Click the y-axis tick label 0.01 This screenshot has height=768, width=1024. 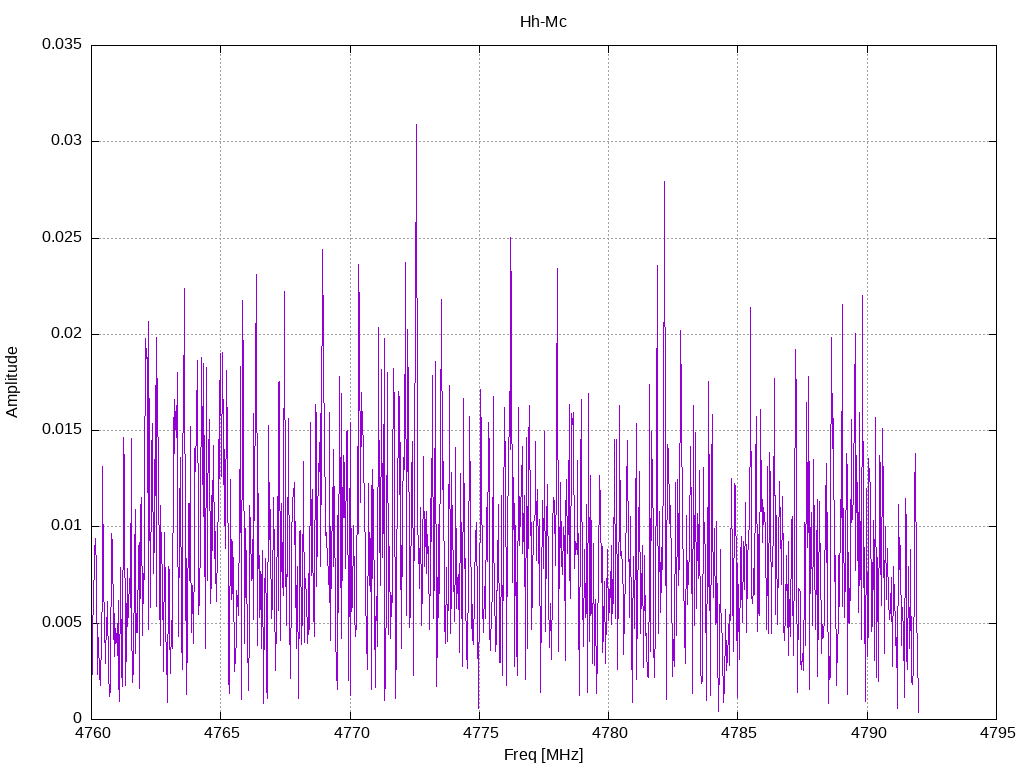pos(67,525)
